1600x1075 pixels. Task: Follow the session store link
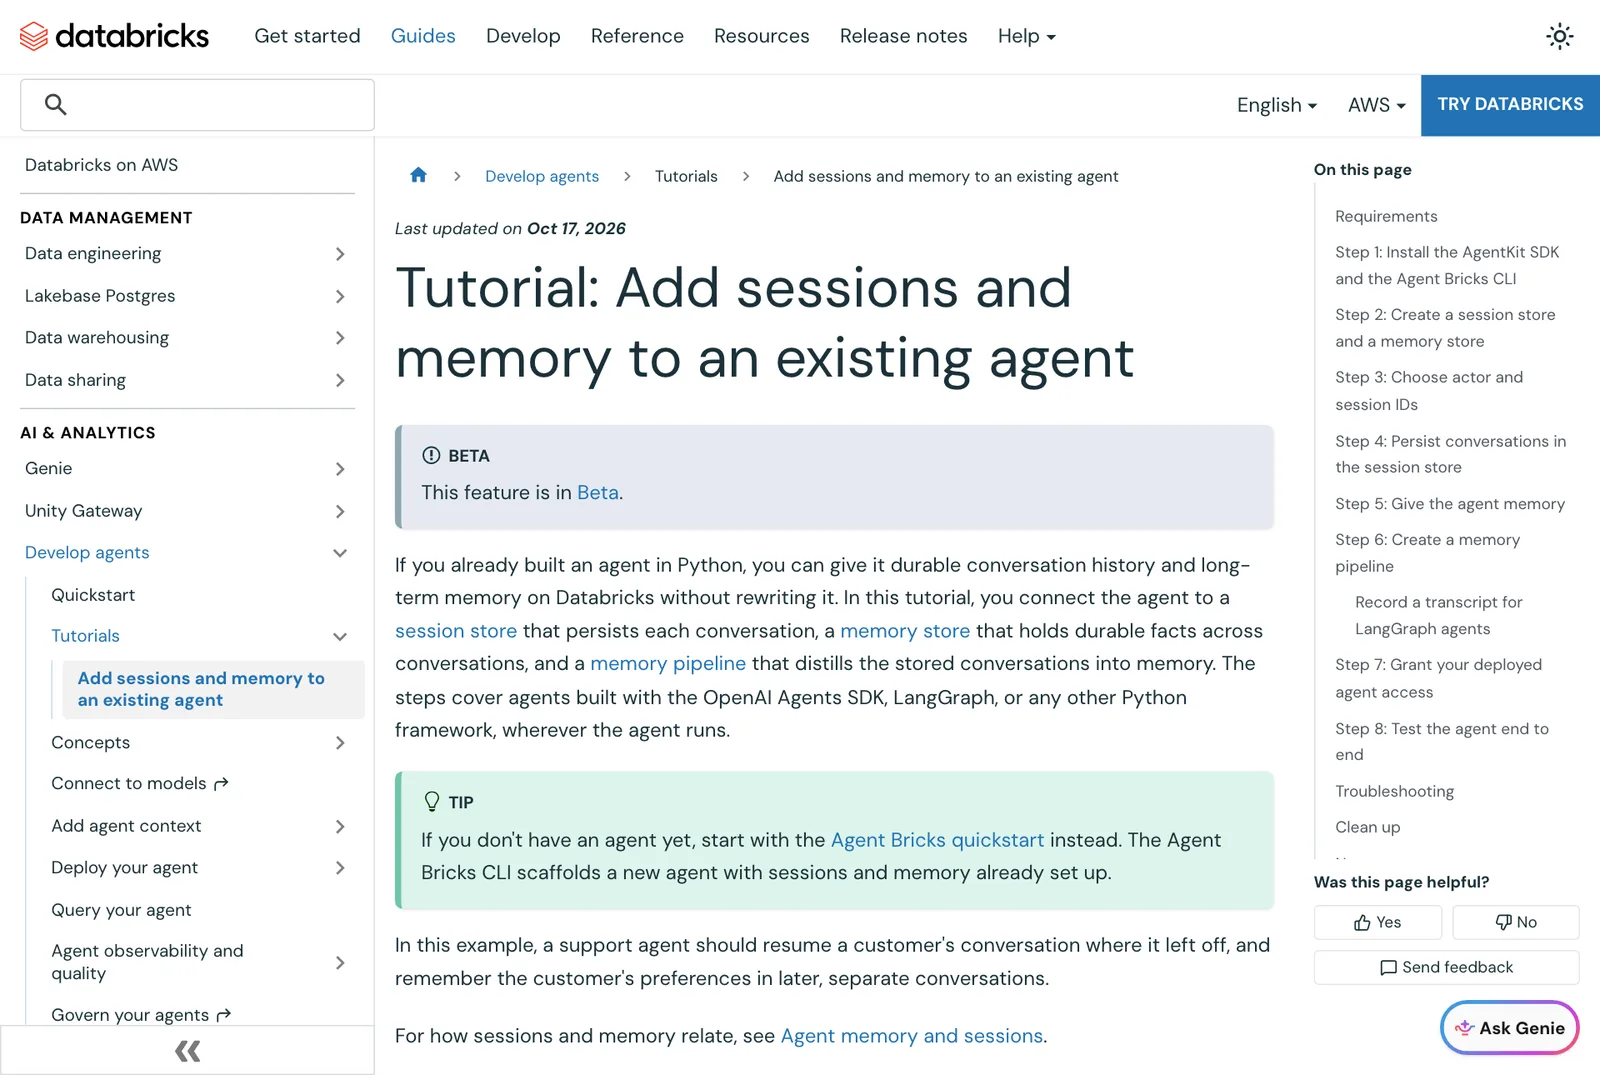456,631
